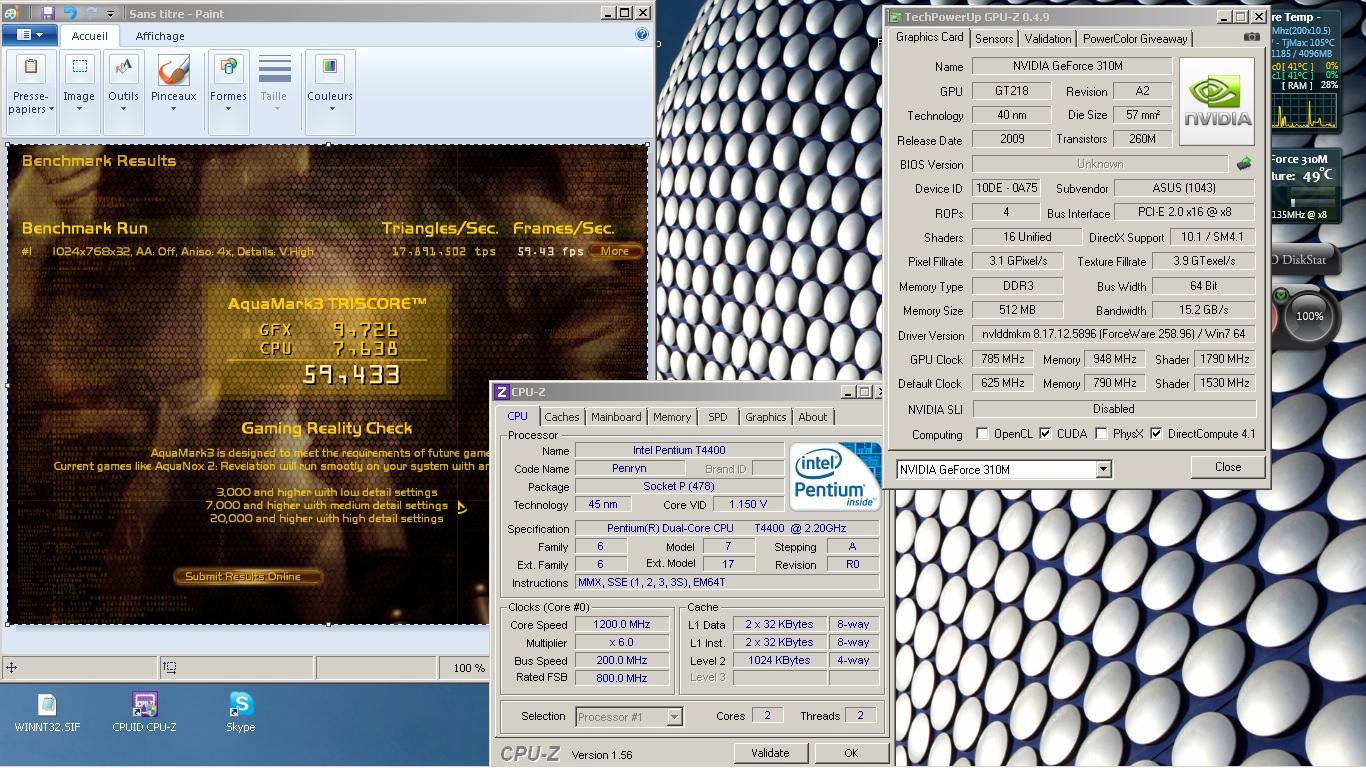The image size is (1366, 768).
Task: Open the Validation tab in GPU-Z
Action: pyautogui.click(x=1048, y=39)
